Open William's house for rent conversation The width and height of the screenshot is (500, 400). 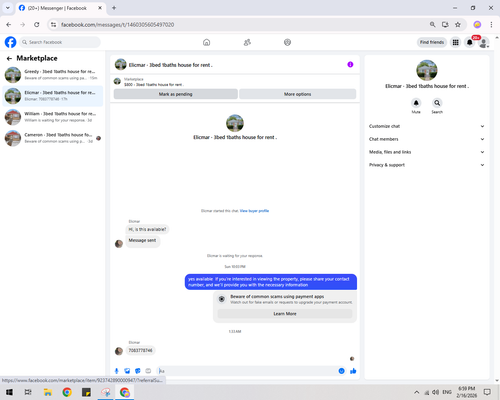[53, 117]
